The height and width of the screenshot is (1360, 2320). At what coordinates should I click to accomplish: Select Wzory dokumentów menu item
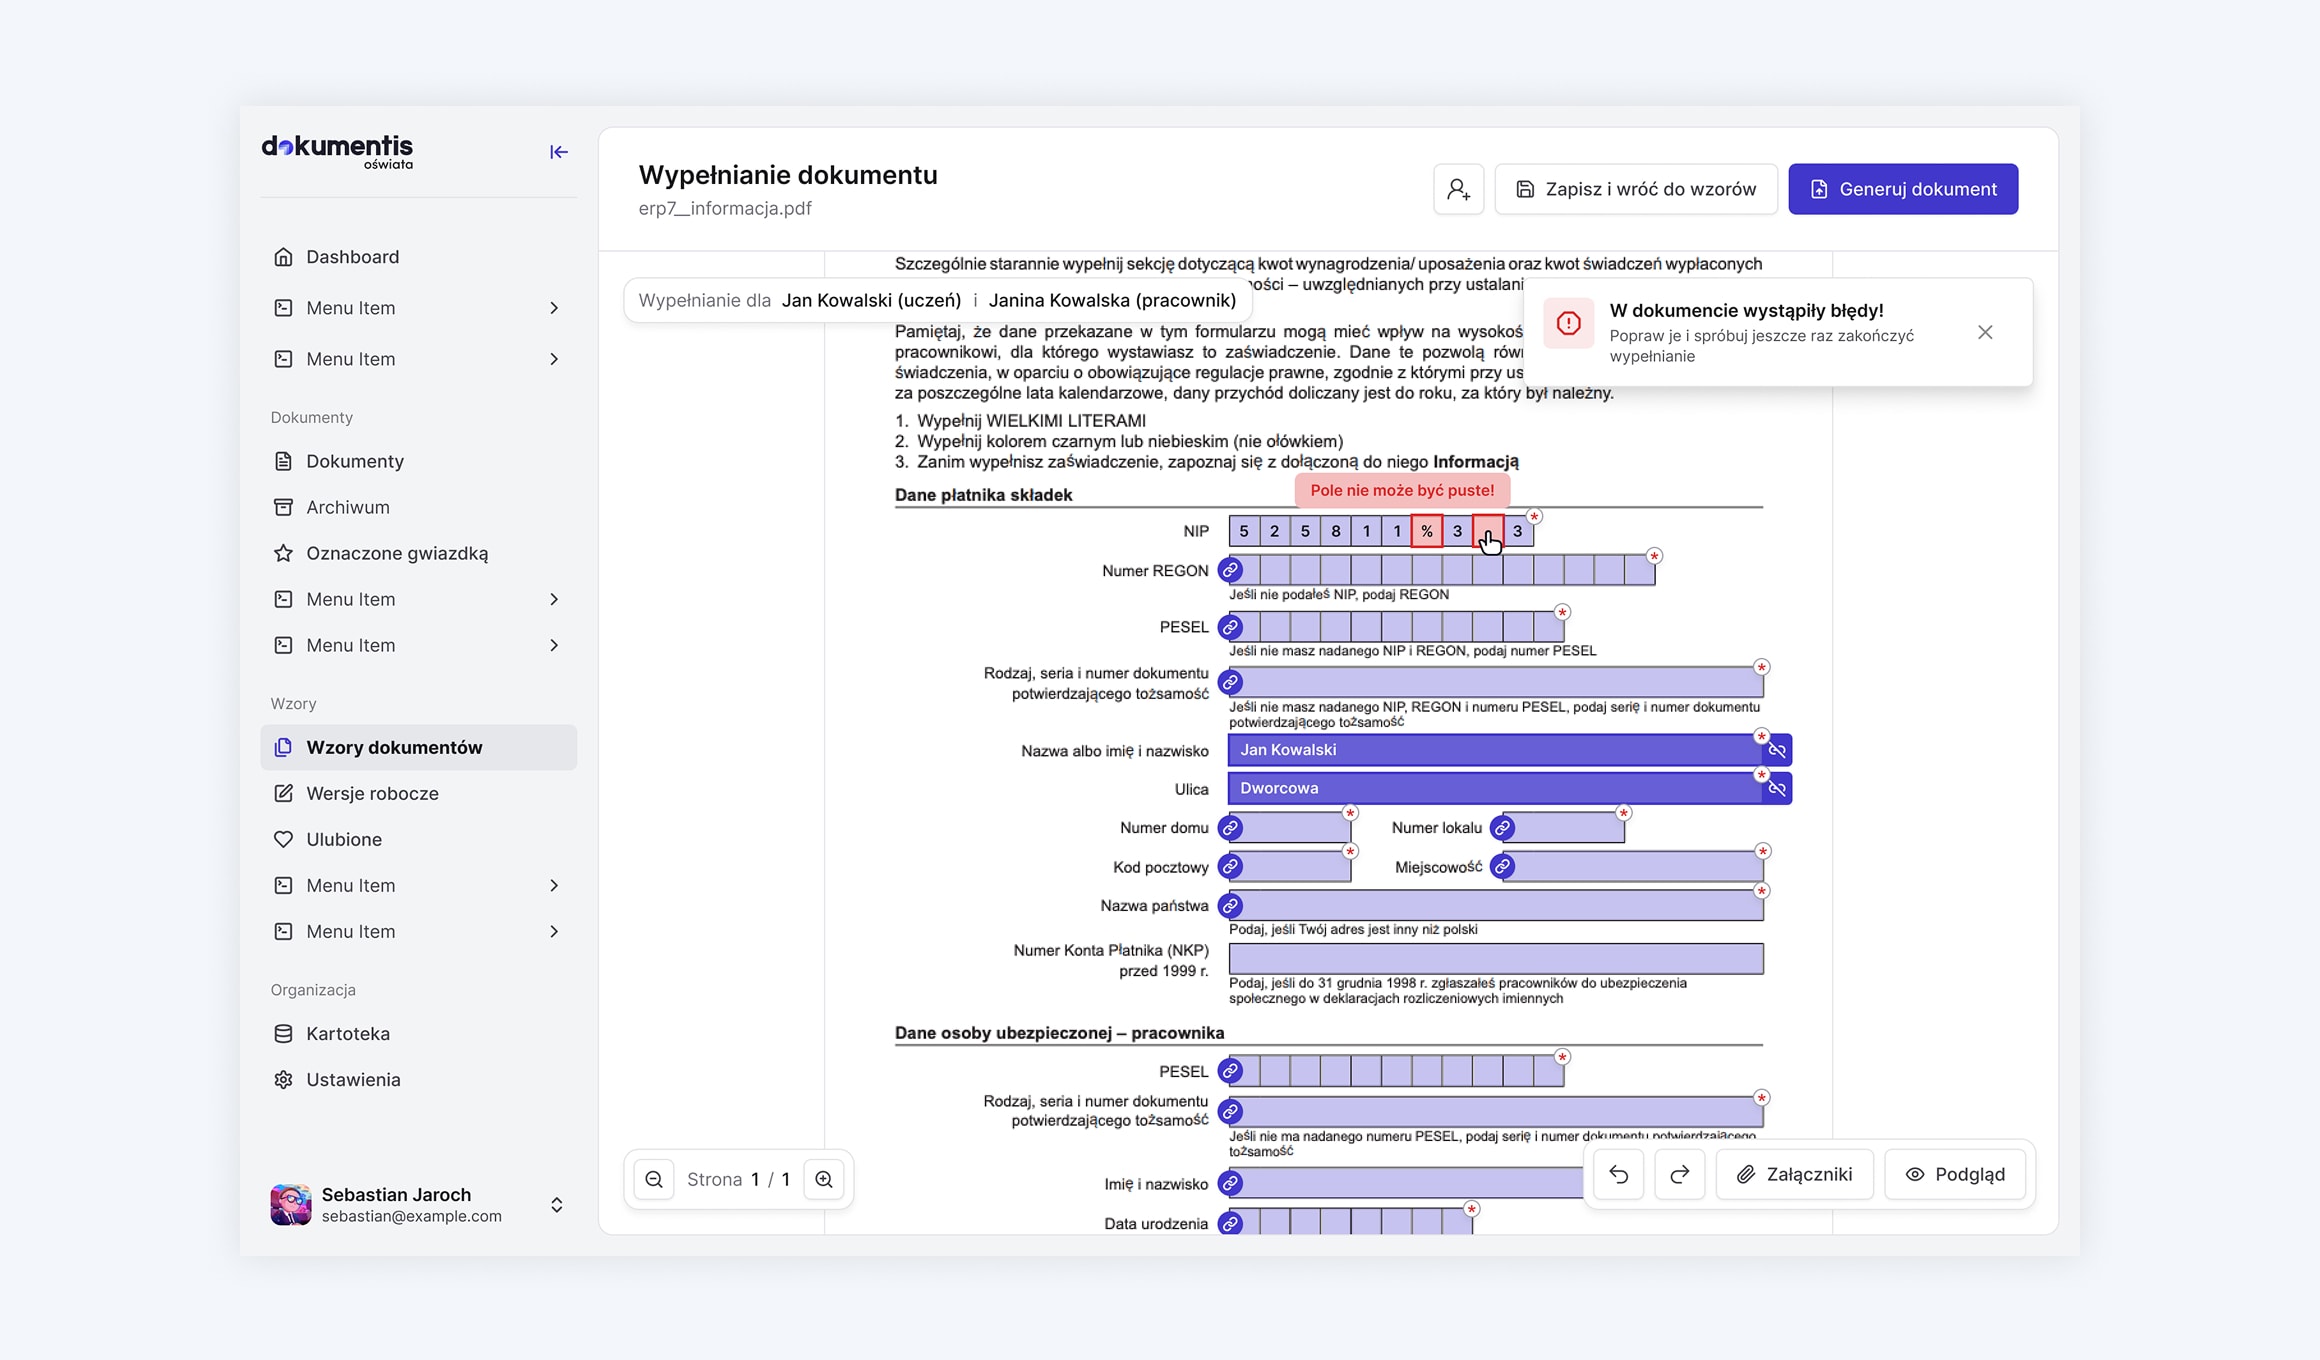click(418, 747)
